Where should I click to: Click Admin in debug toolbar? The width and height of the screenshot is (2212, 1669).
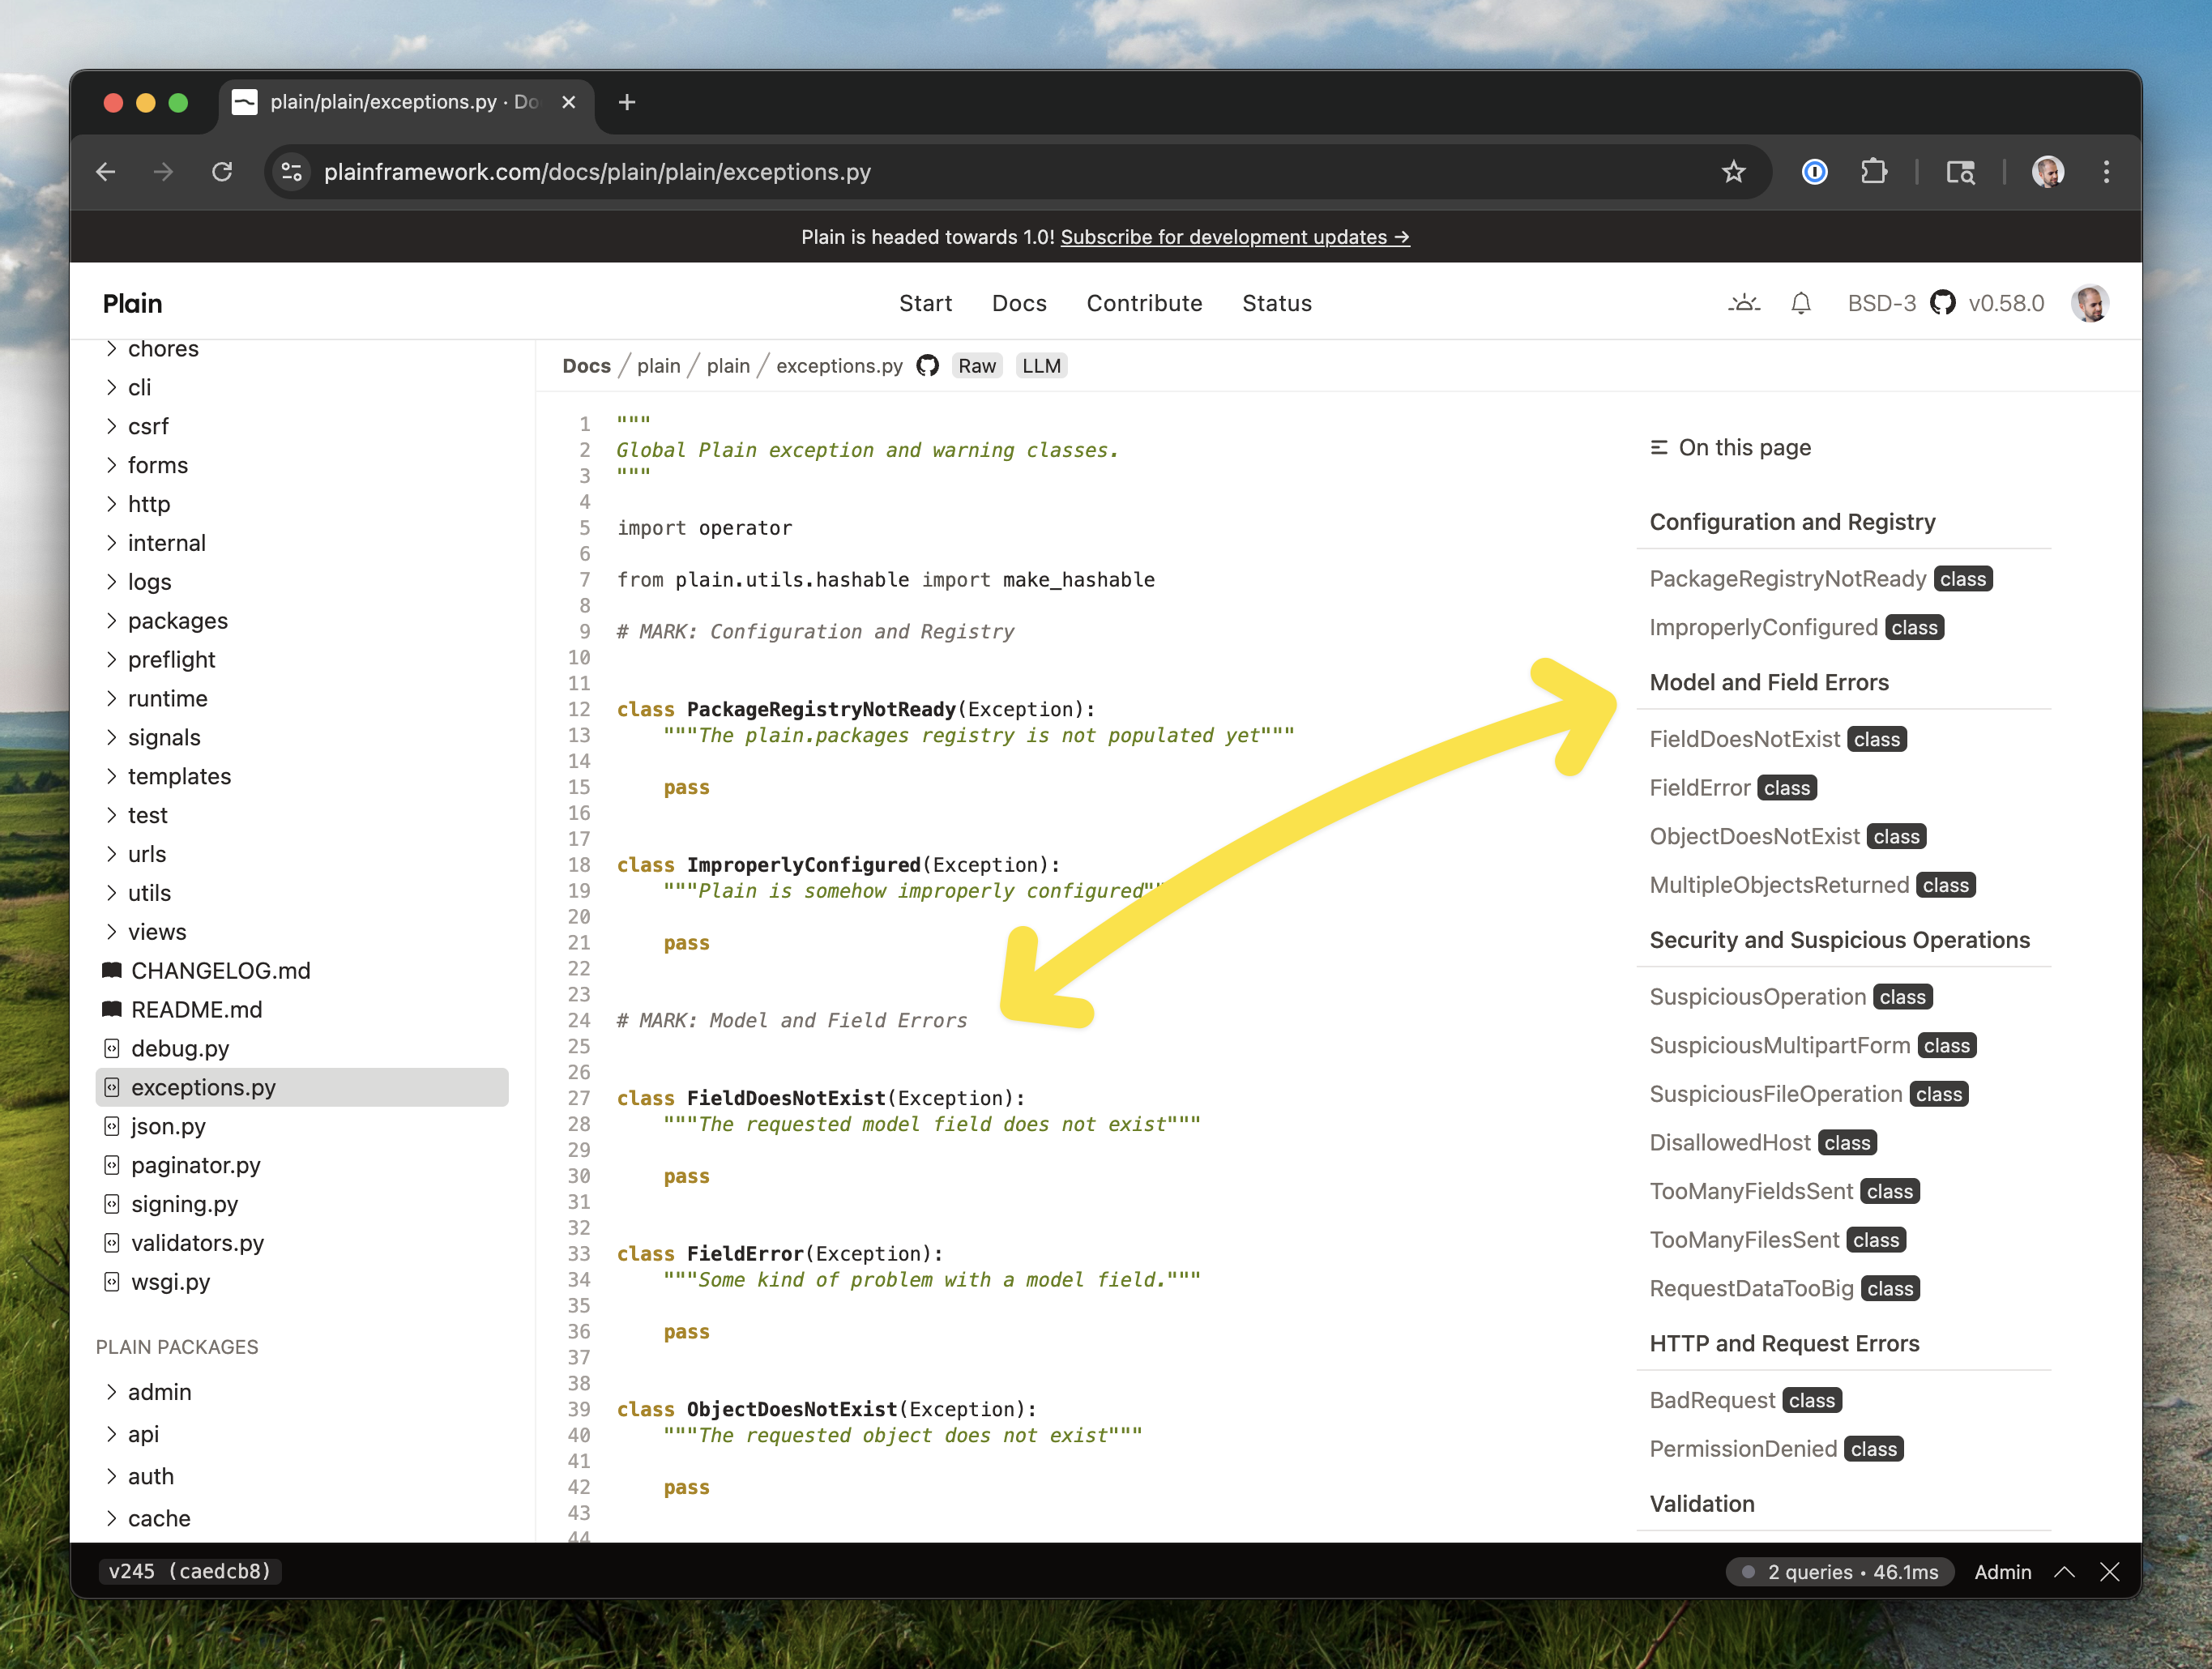click(2002, 1572)
